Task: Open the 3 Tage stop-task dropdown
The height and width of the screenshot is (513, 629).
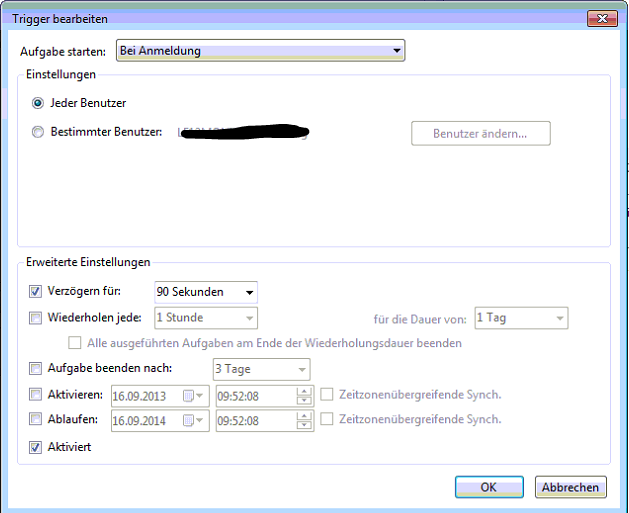Action: (x=301, y=370)
